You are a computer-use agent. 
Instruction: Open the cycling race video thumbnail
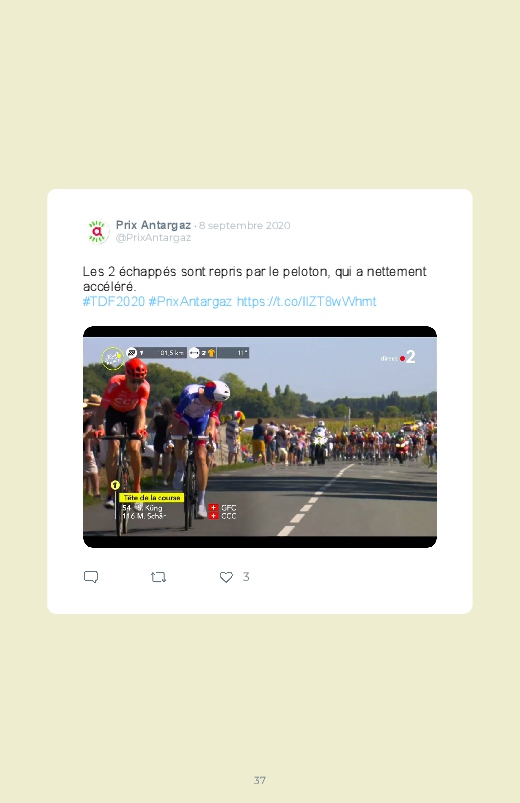click(x=260, y=437)
